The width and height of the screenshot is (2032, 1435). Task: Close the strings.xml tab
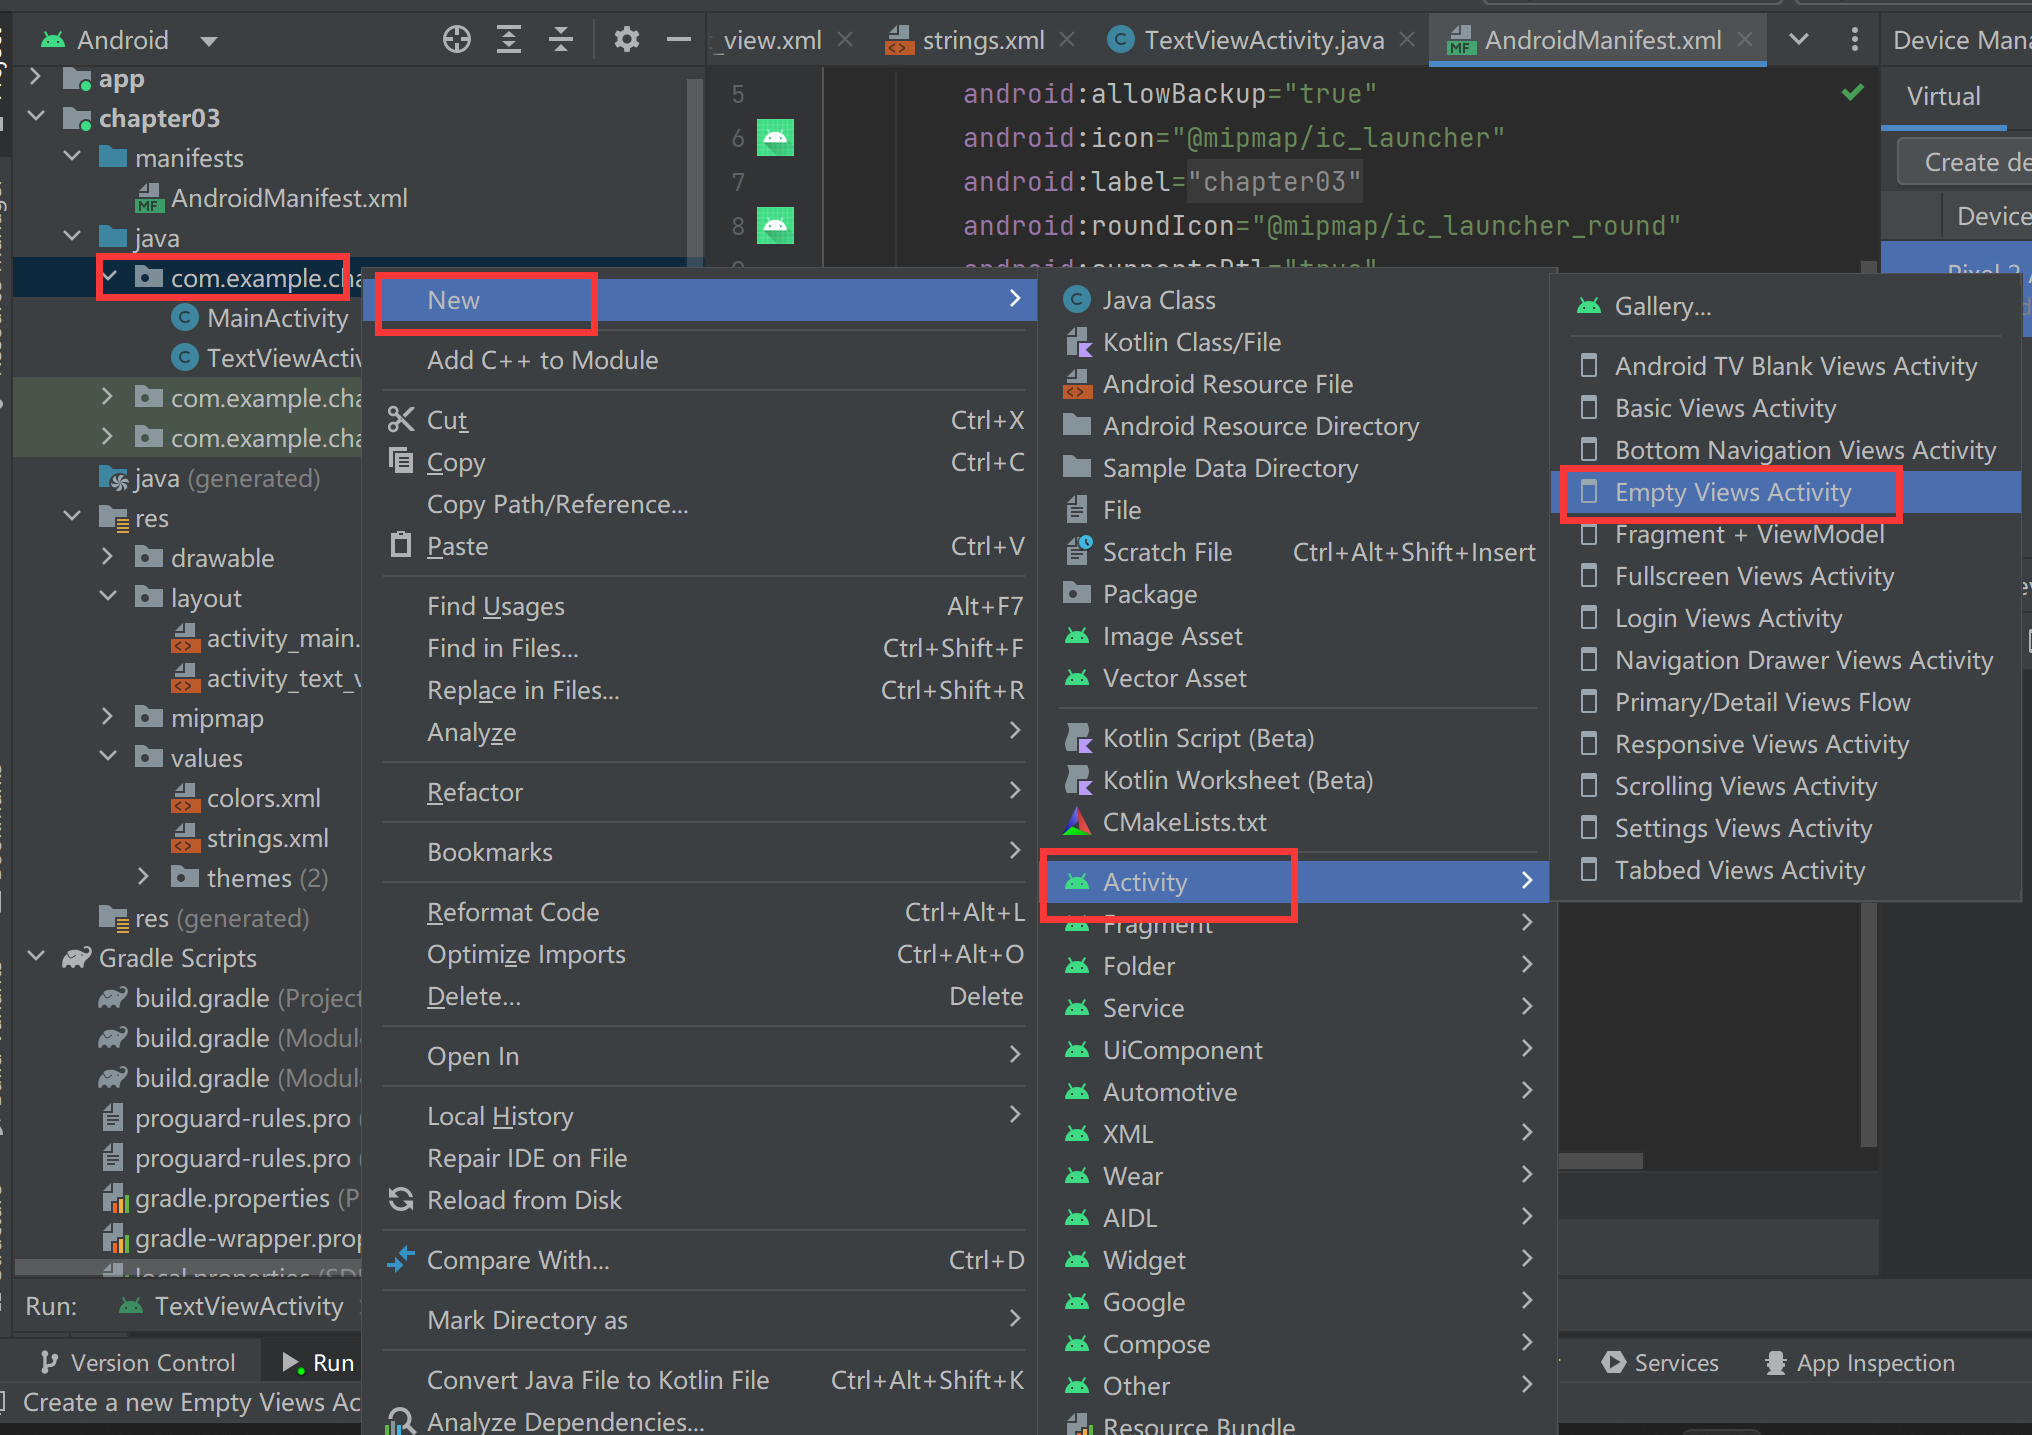click(1067, 40)
